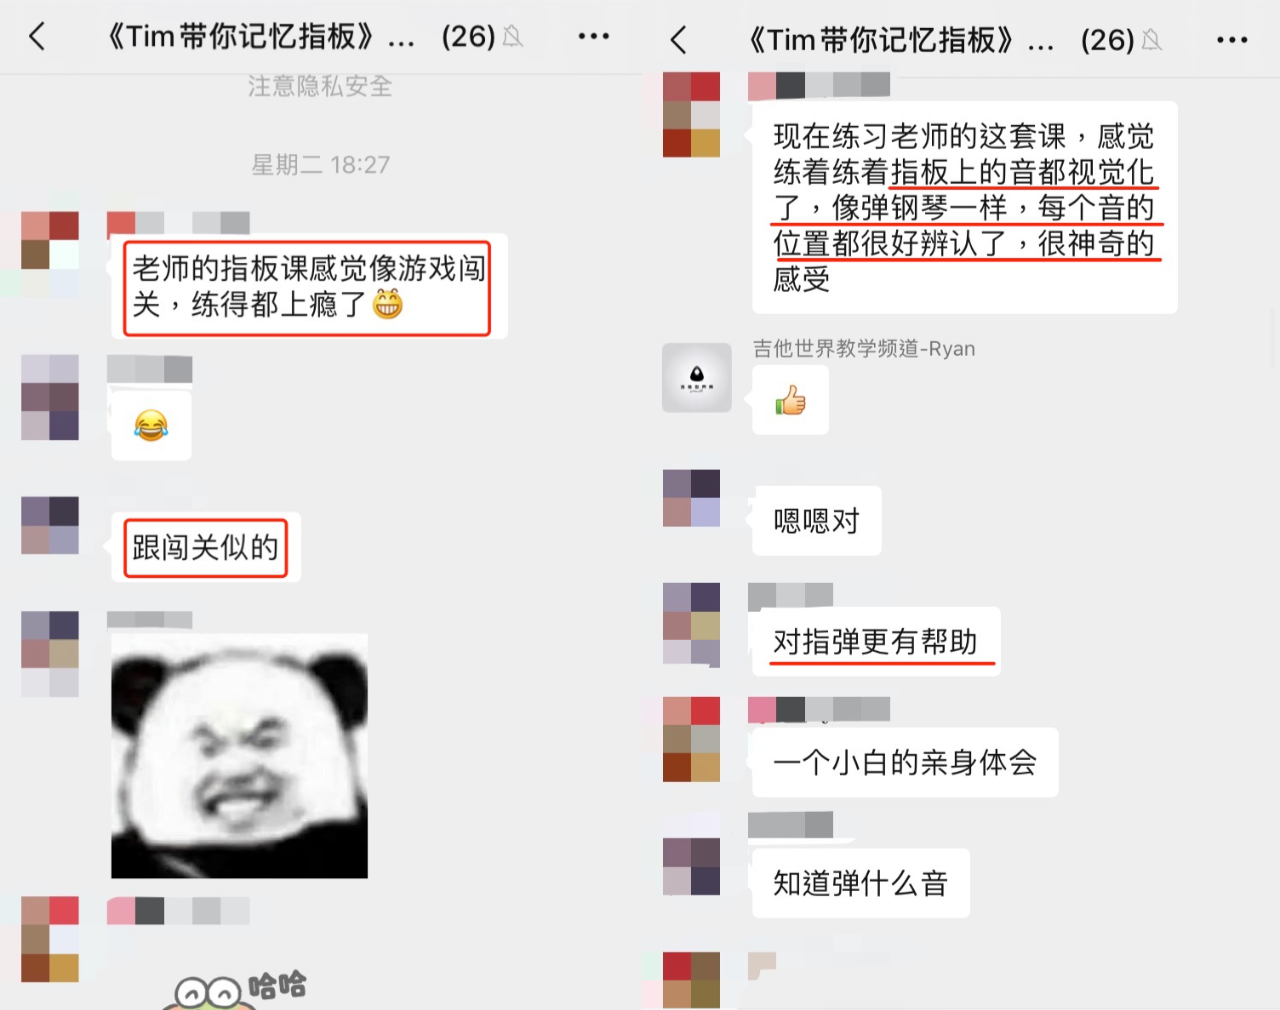The image size is (1280, 1010).
Task: Open the three-dot menu in left chat
Action: click(593, 37)
